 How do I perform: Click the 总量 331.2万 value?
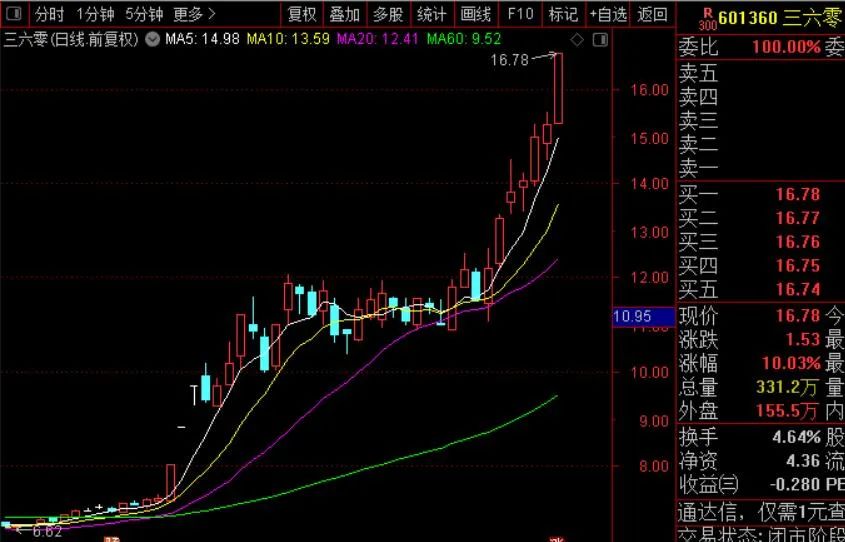[787, 387]
